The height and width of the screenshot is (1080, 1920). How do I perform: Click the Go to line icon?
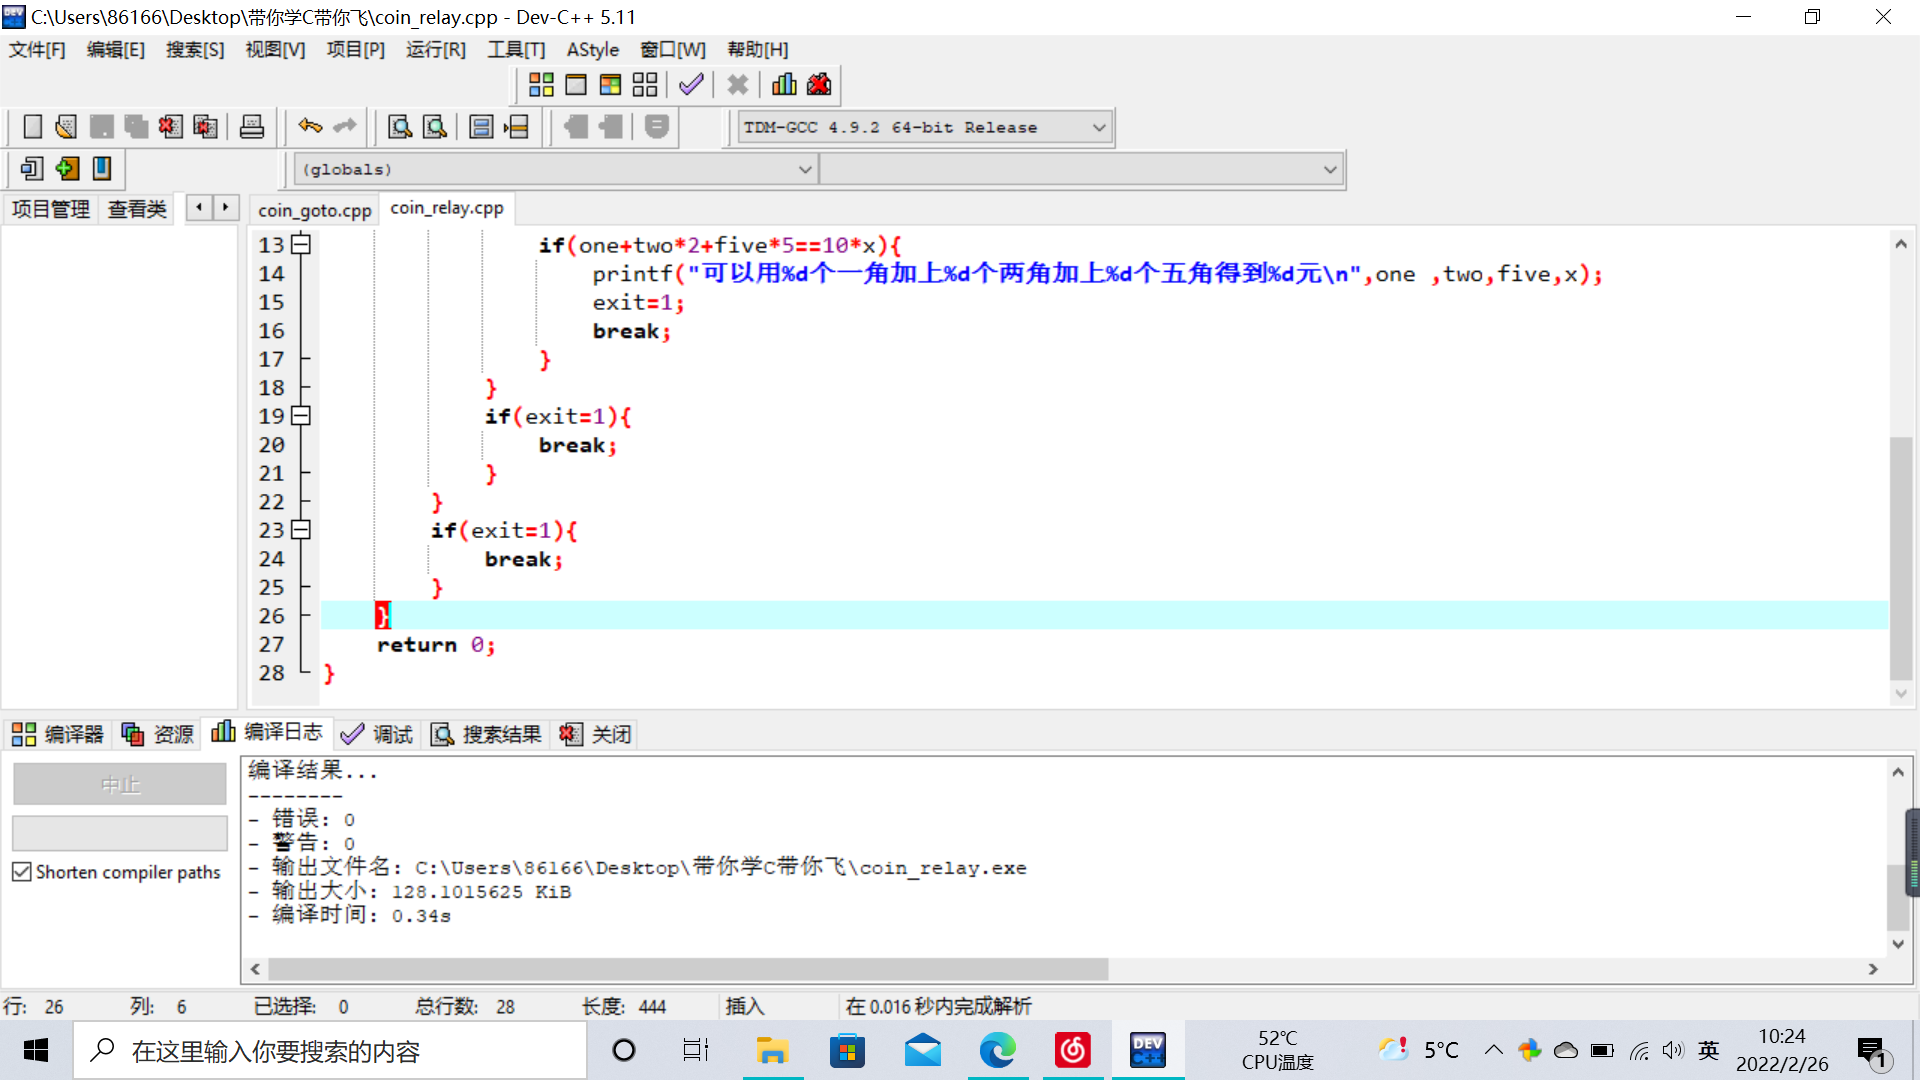[x=516, y=127]
